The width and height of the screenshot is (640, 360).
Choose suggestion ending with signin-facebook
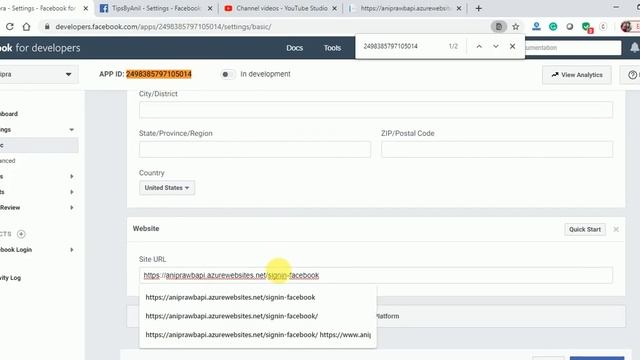coord(258,297)
